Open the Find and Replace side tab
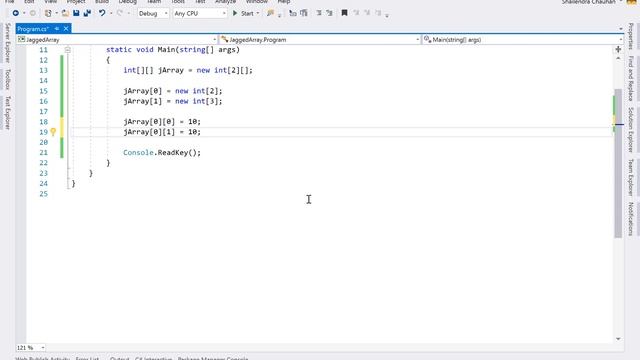640x360 pixels. pos(631,78)
